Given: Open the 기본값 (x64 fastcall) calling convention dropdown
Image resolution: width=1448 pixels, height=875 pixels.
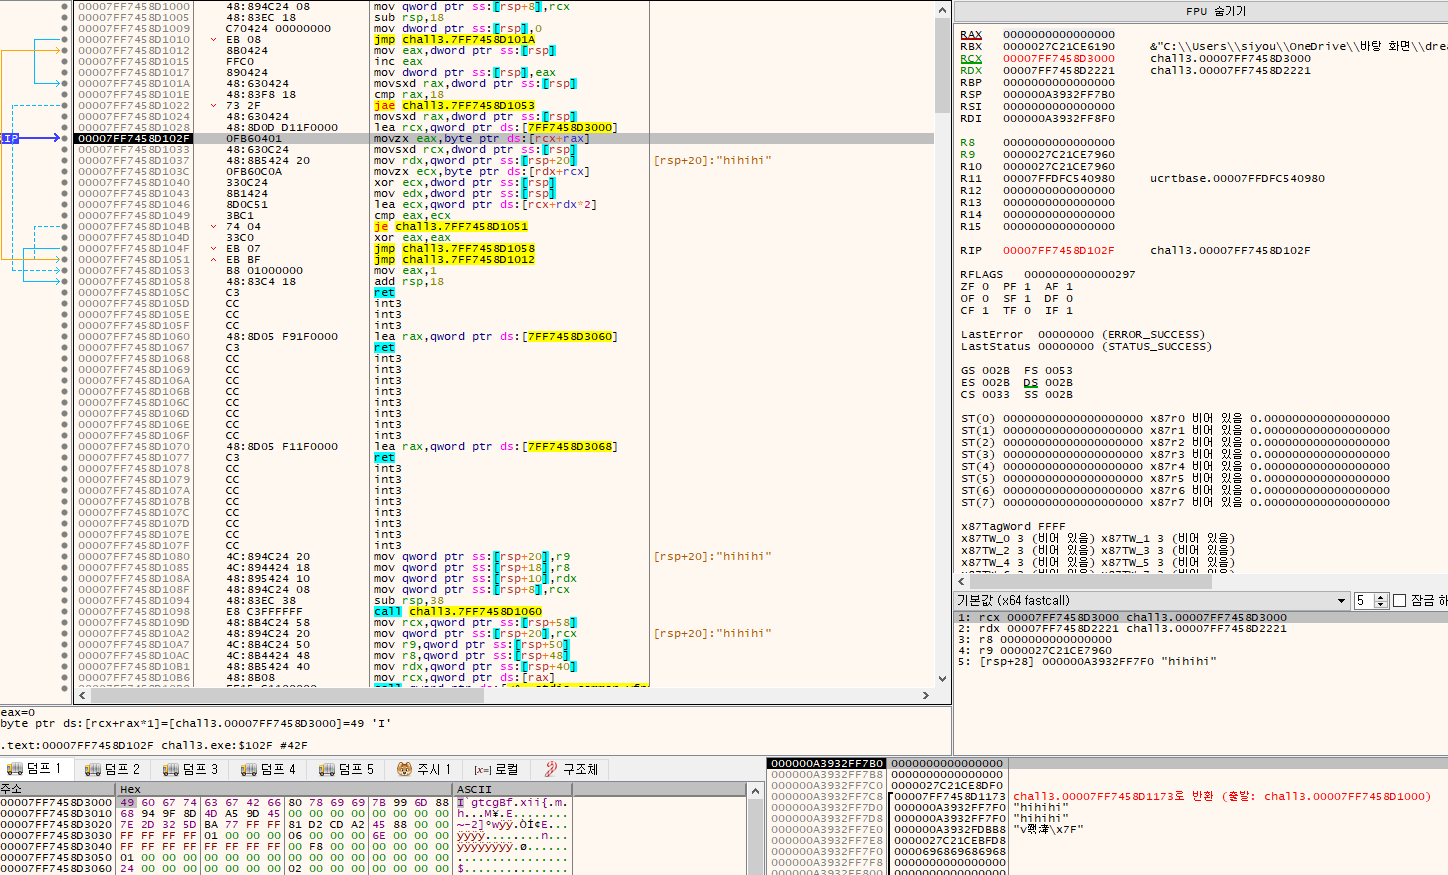Looking at the screenshot, I should (x=1152, y=600).
